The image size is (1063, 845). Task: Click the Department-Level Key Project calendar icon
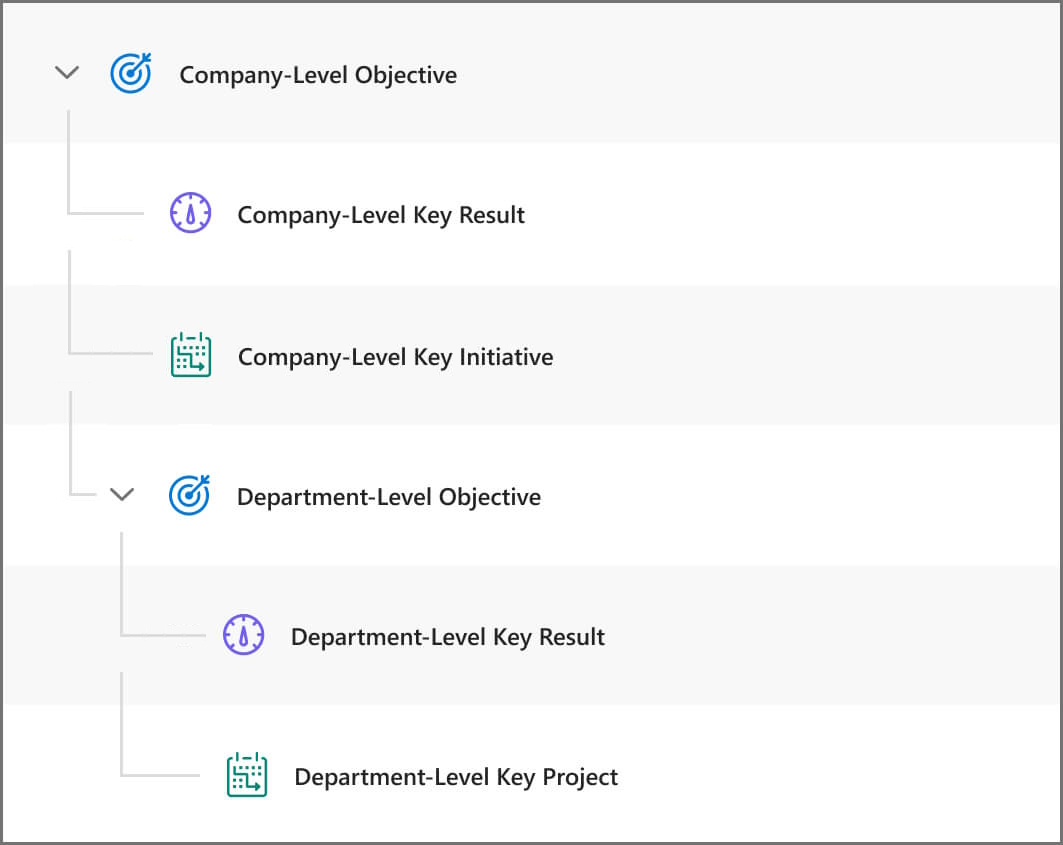pos(247,774)
